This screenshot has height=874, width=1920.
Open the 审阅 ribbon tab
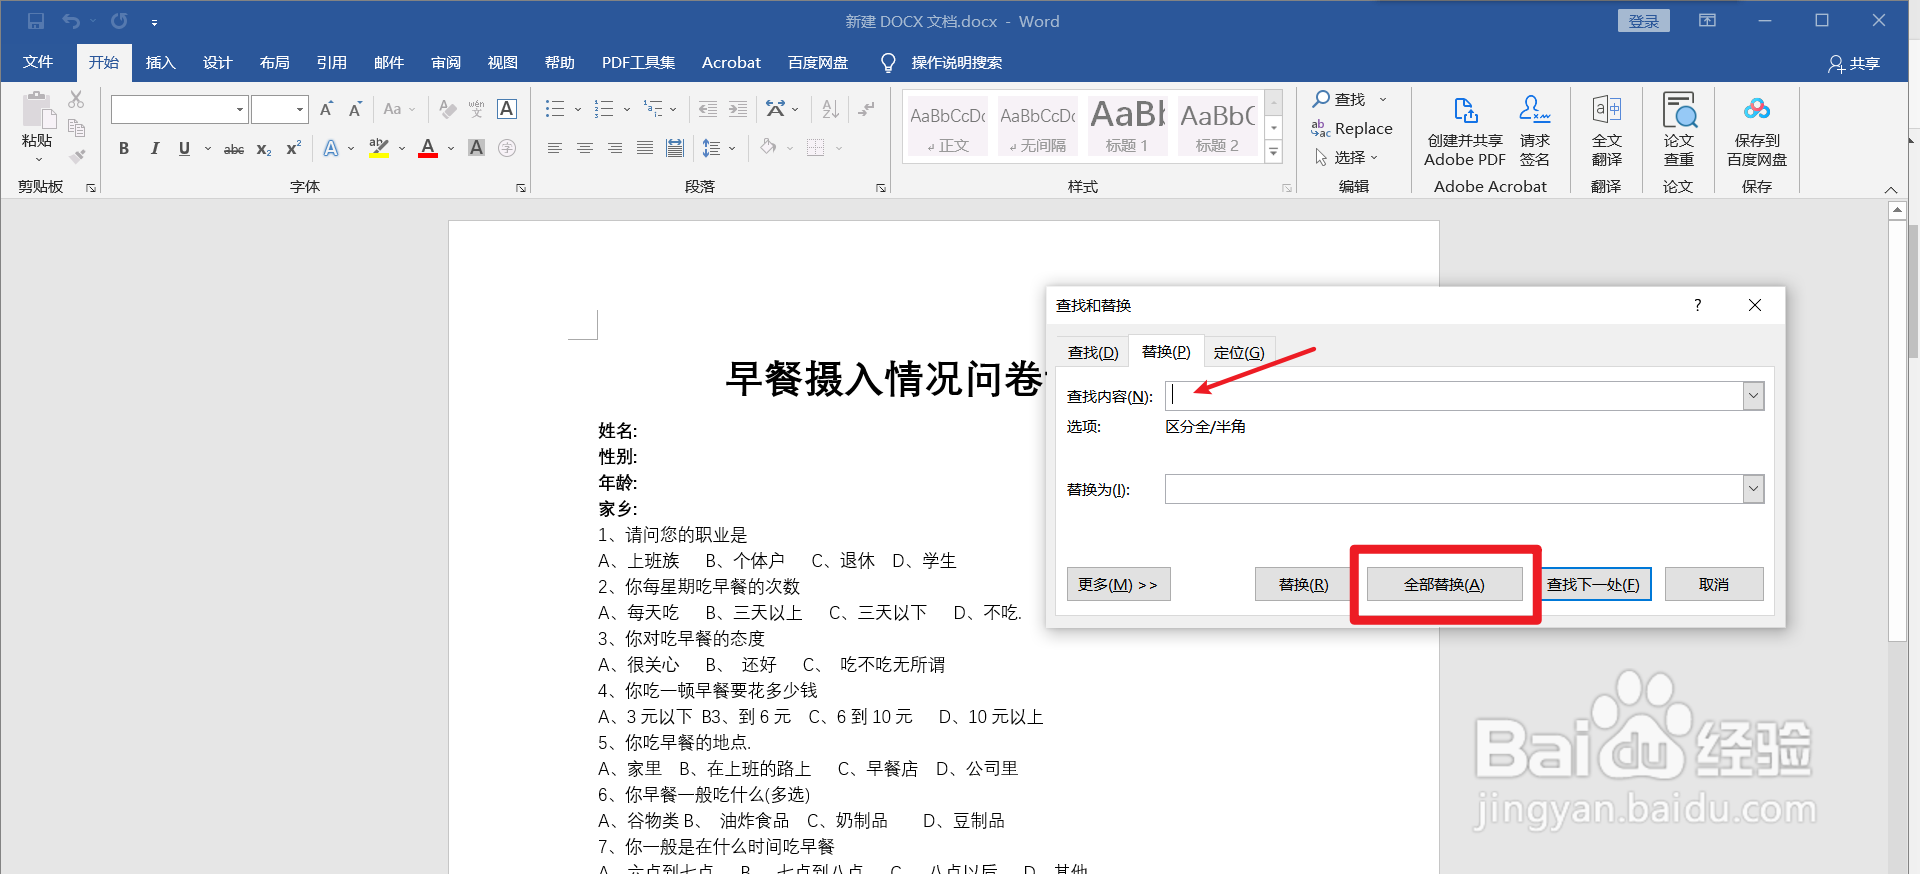tap(445, 62)
